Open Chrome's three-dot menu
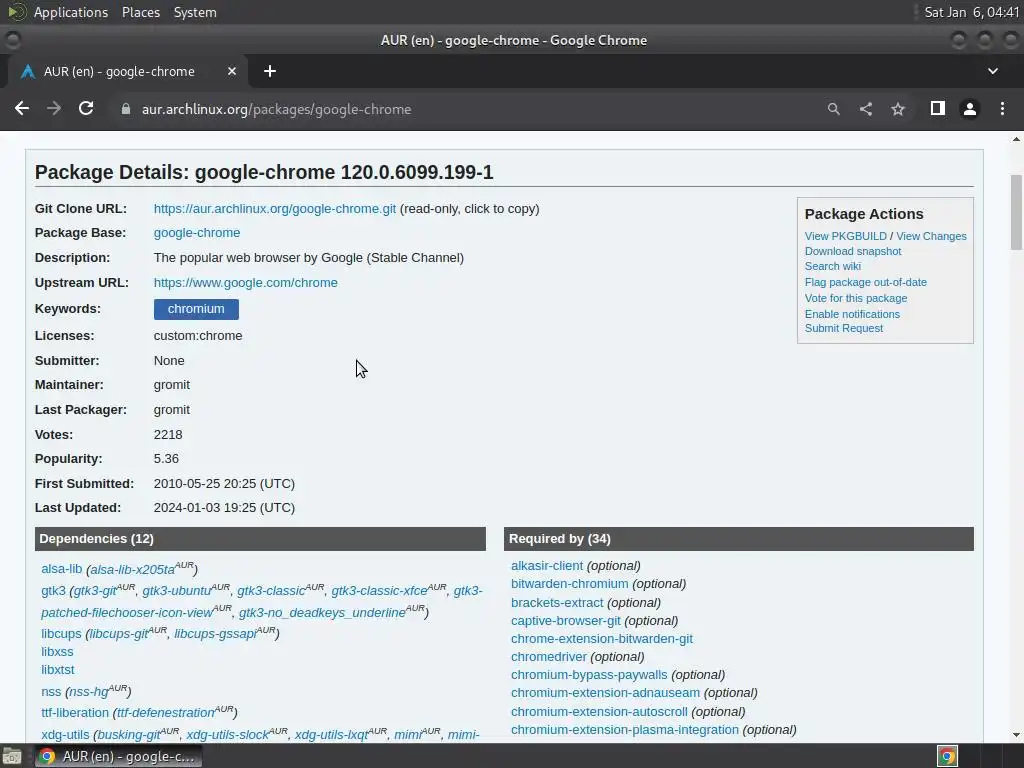The image size is (1024, 768). click(1002, 109)
